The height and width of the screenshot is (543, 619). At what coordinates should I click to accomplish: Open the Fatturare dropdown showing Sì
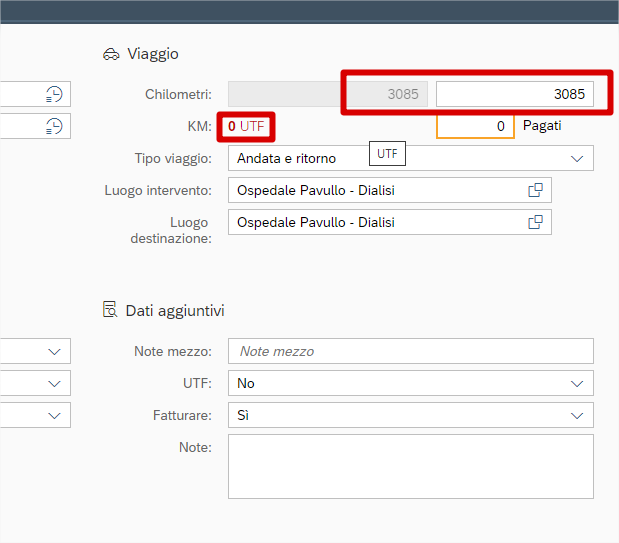576,415
